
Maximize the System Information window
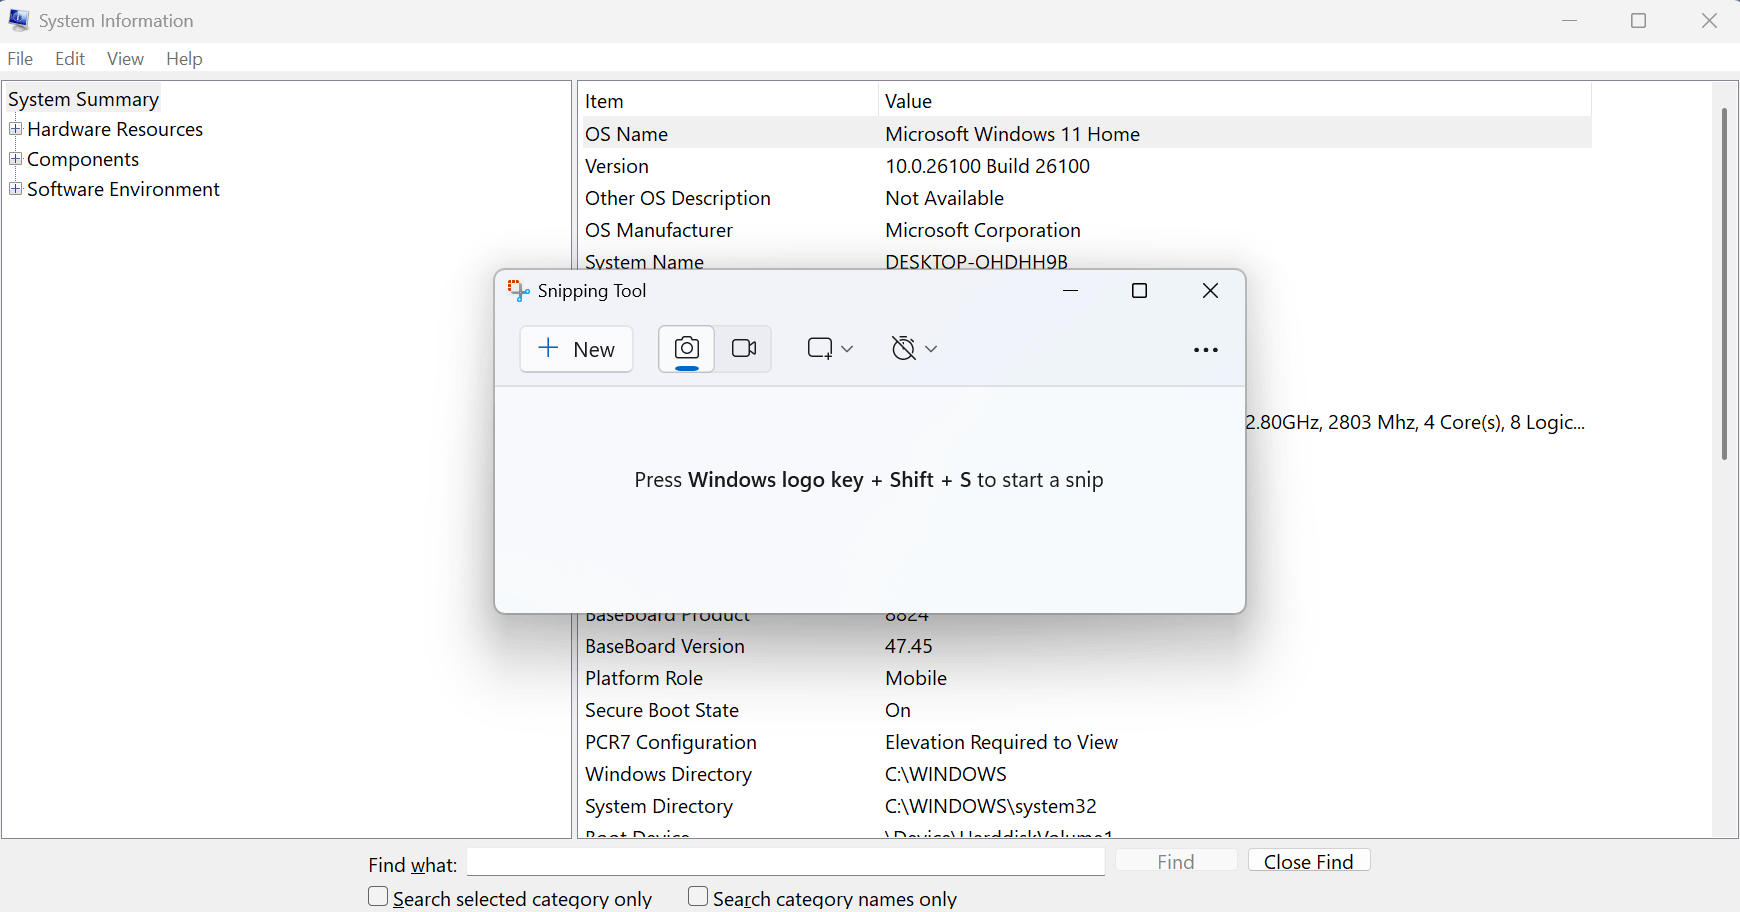(1638, 21)
